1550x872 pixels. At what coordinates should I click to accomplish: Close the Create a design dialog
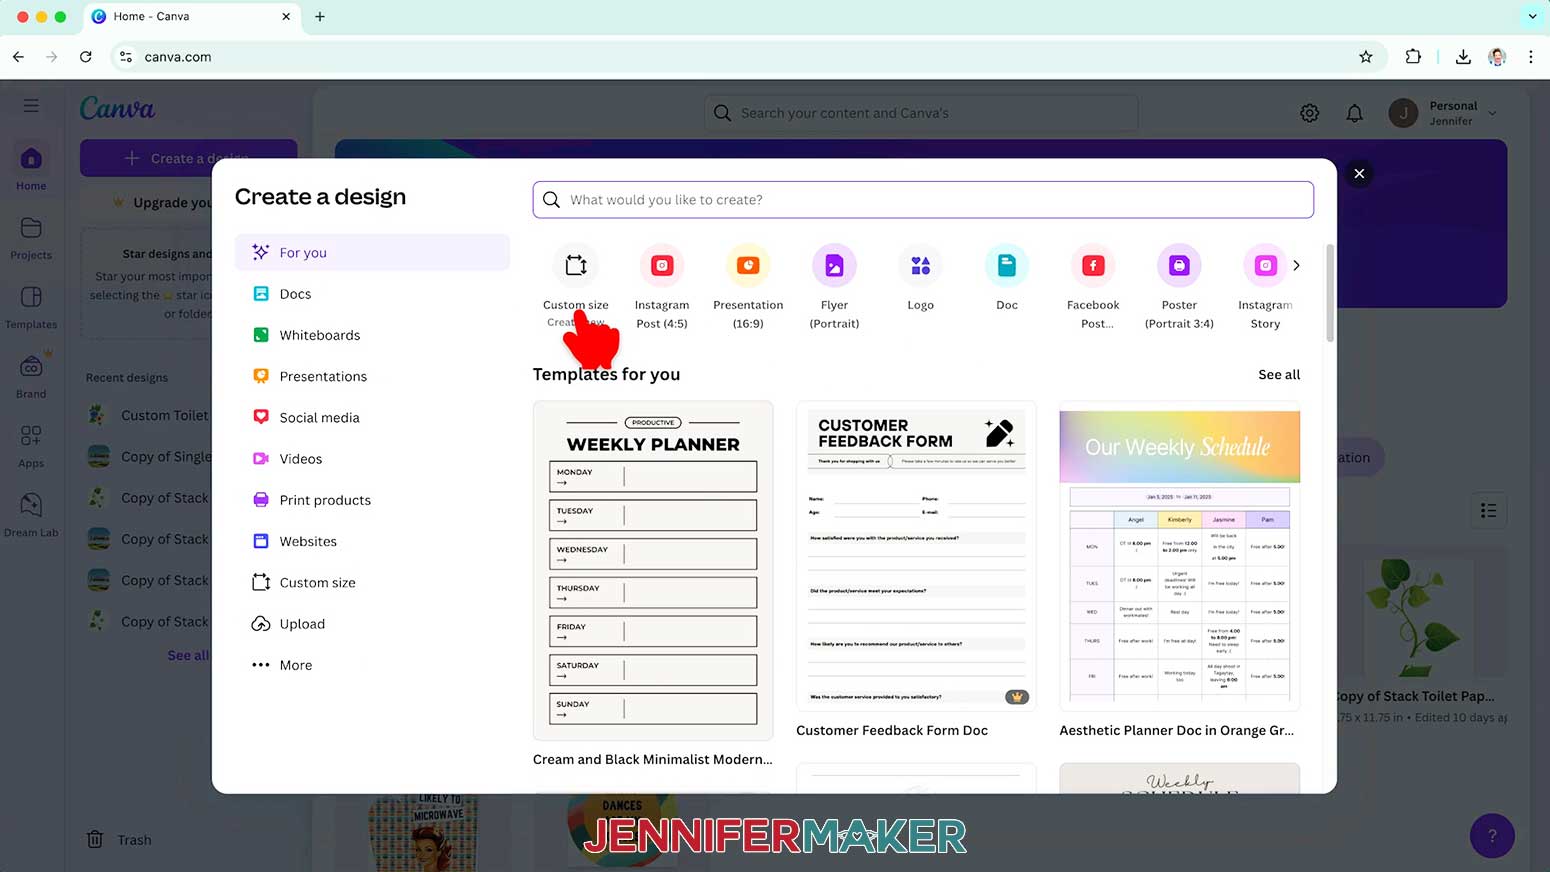1359,174
